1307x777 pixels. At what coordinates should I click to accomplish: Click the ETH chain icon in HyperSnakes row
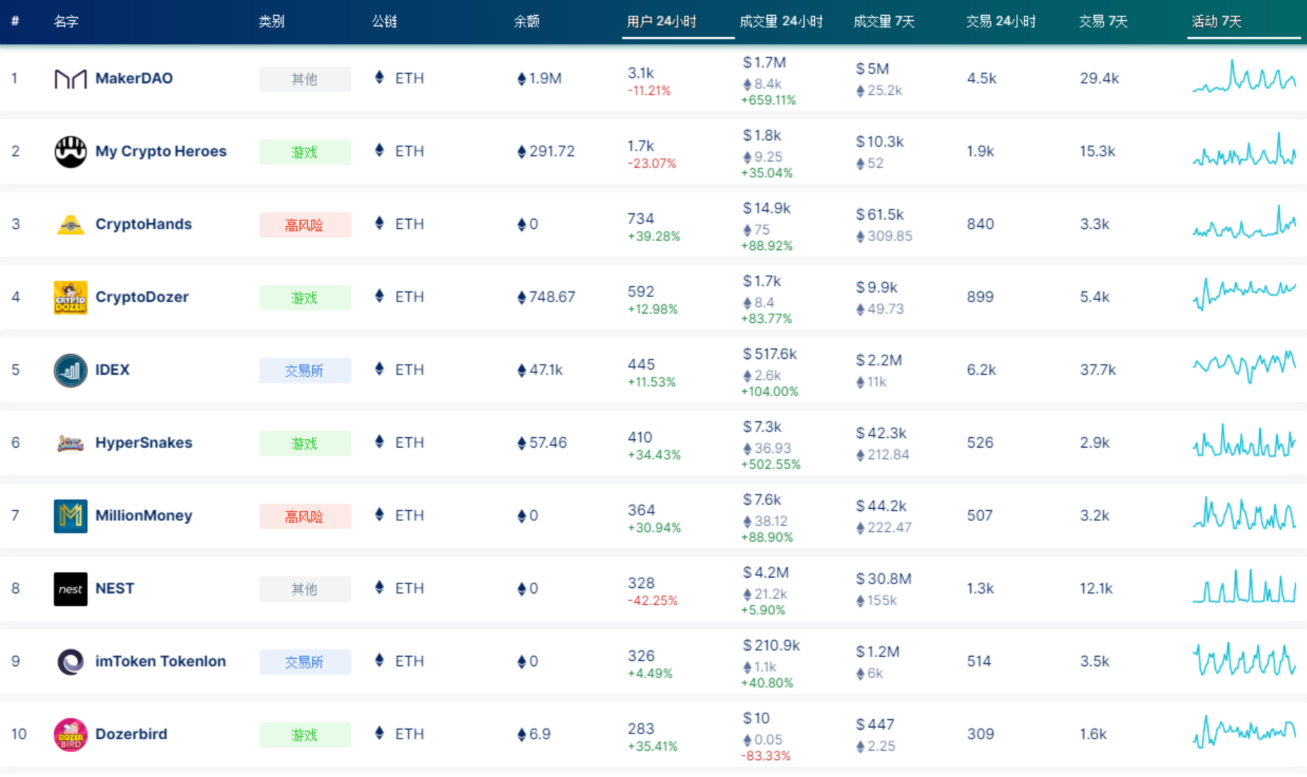point(379,442)
